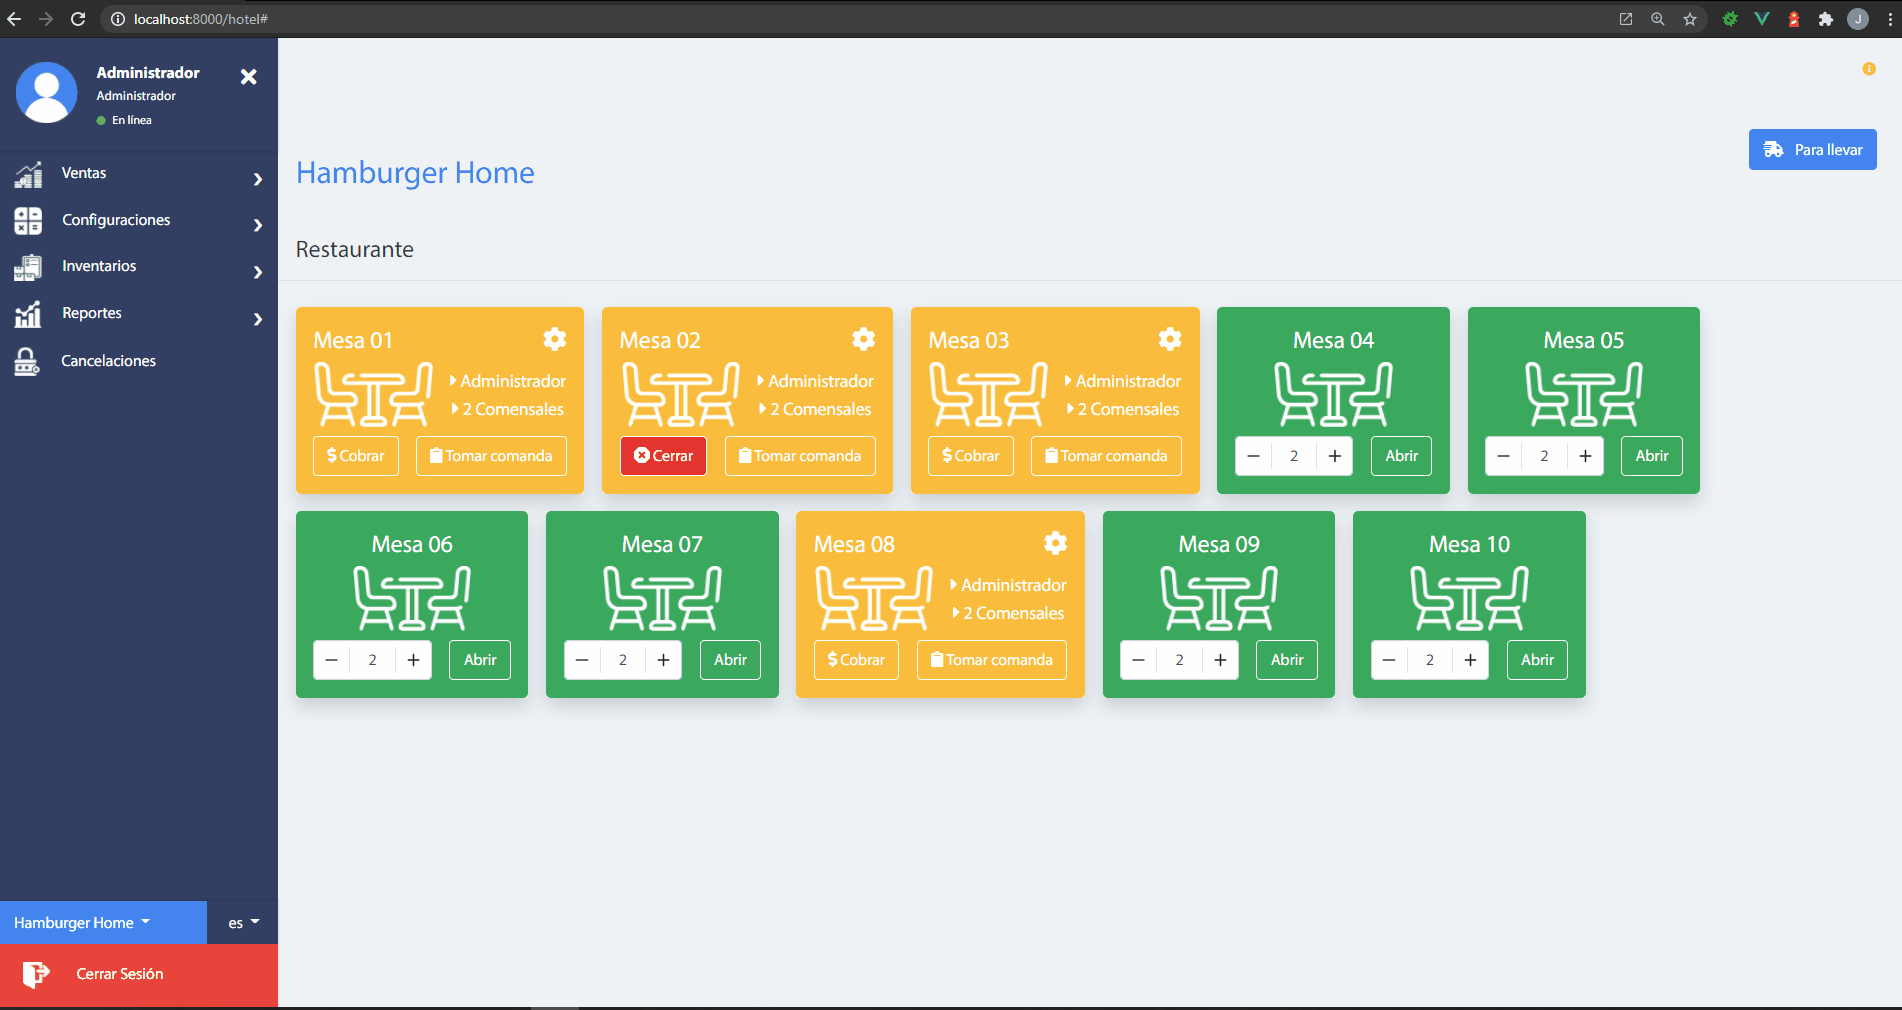
Task: Click the orange info icon
Action: [x=1868, y=69]
